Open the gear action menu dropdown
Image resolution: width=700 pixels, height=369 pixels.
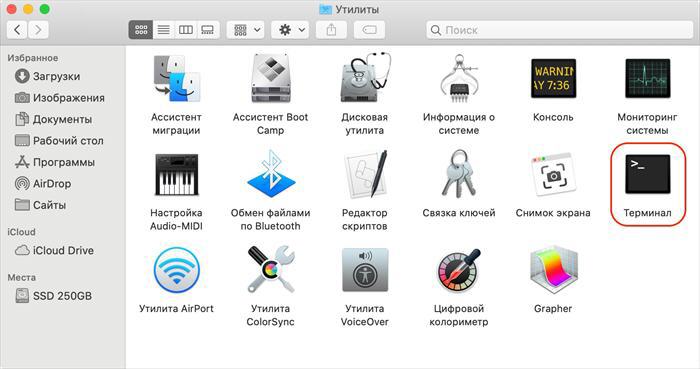click(x=290, y=30)
